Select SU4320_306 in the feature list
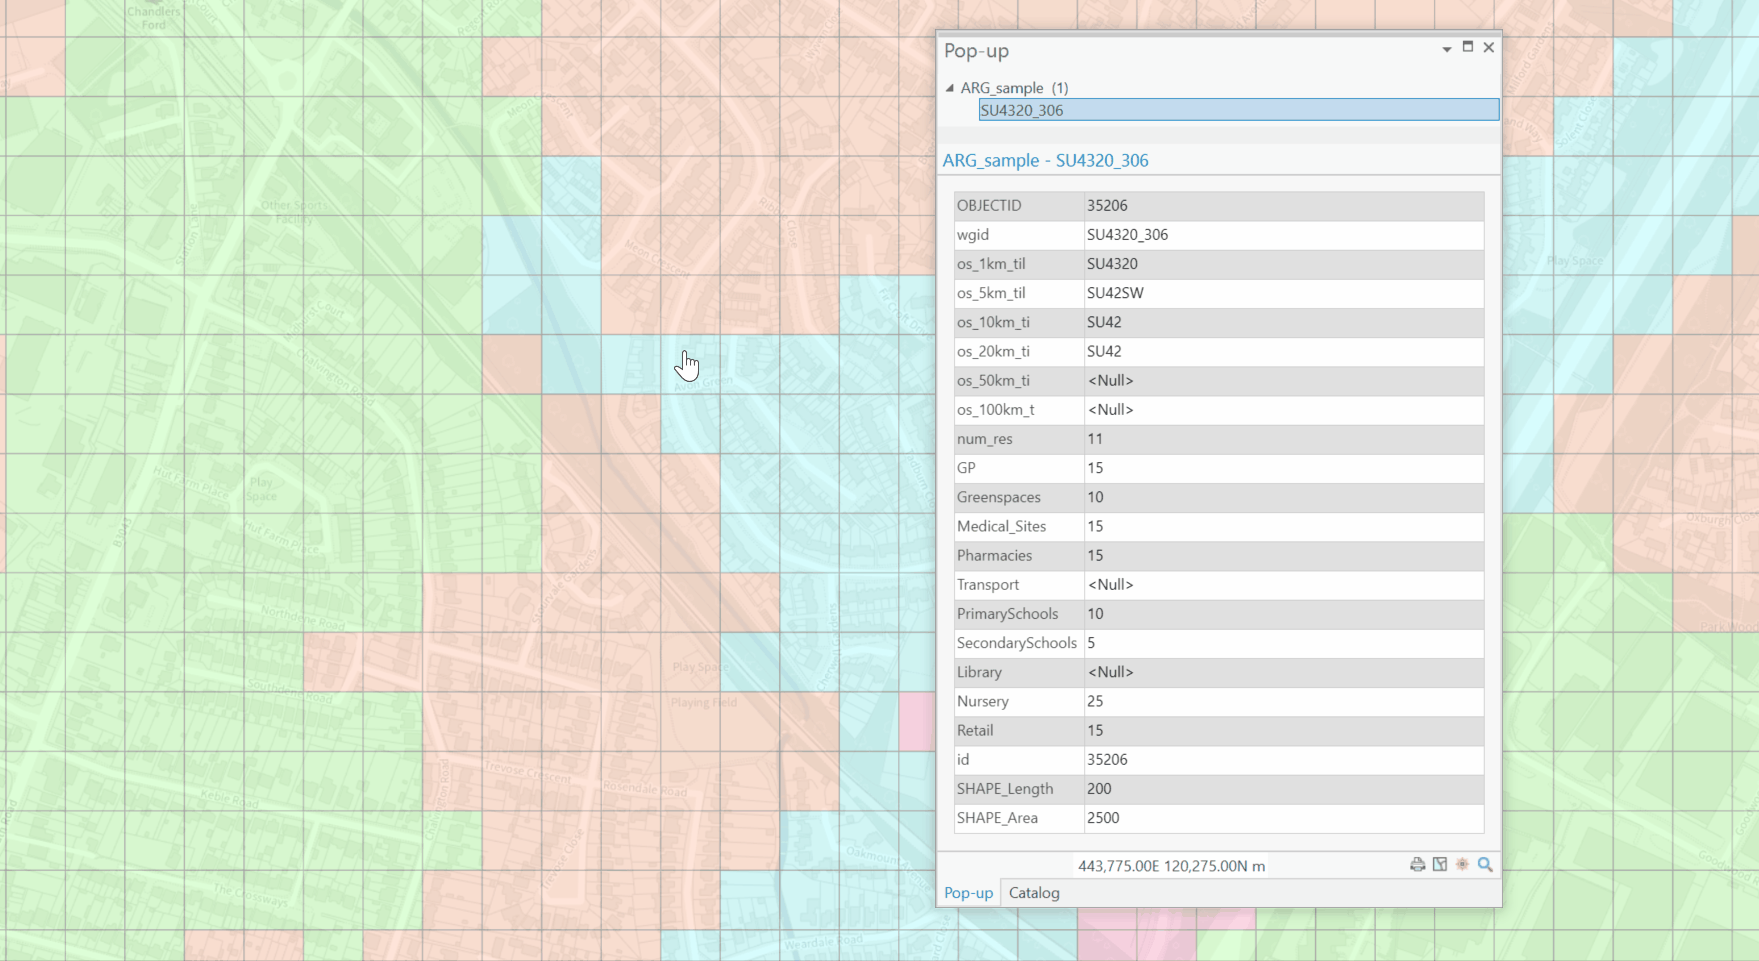Viewport: 1759px width, 961px height. [x=1022, y=110]
